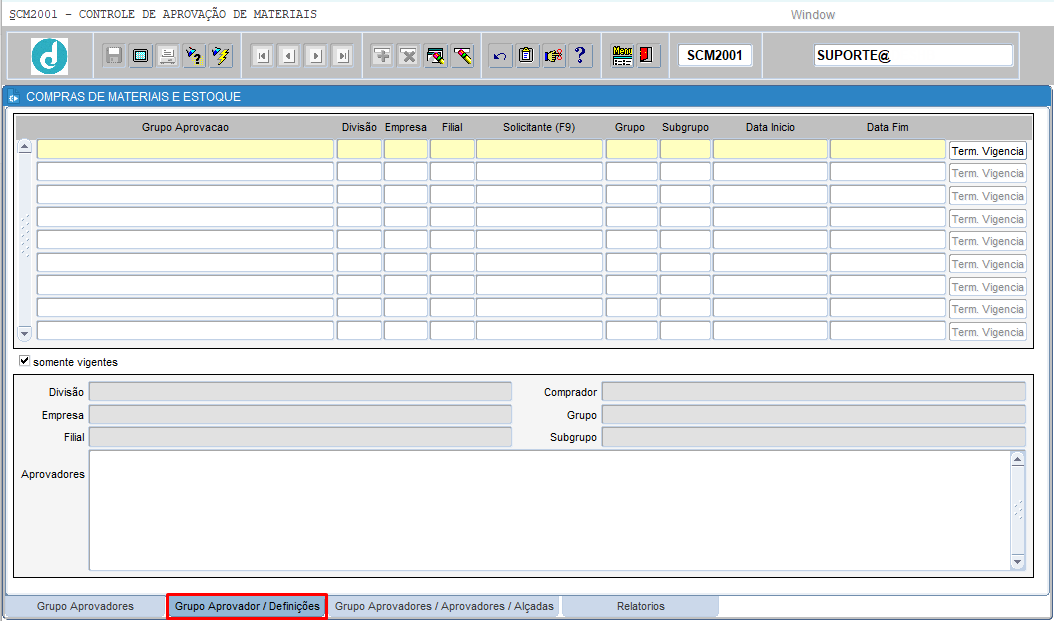Click the SCM2001 program code field
The image size is (1054, 621).
pyautogui.click(x=715, y=56)
